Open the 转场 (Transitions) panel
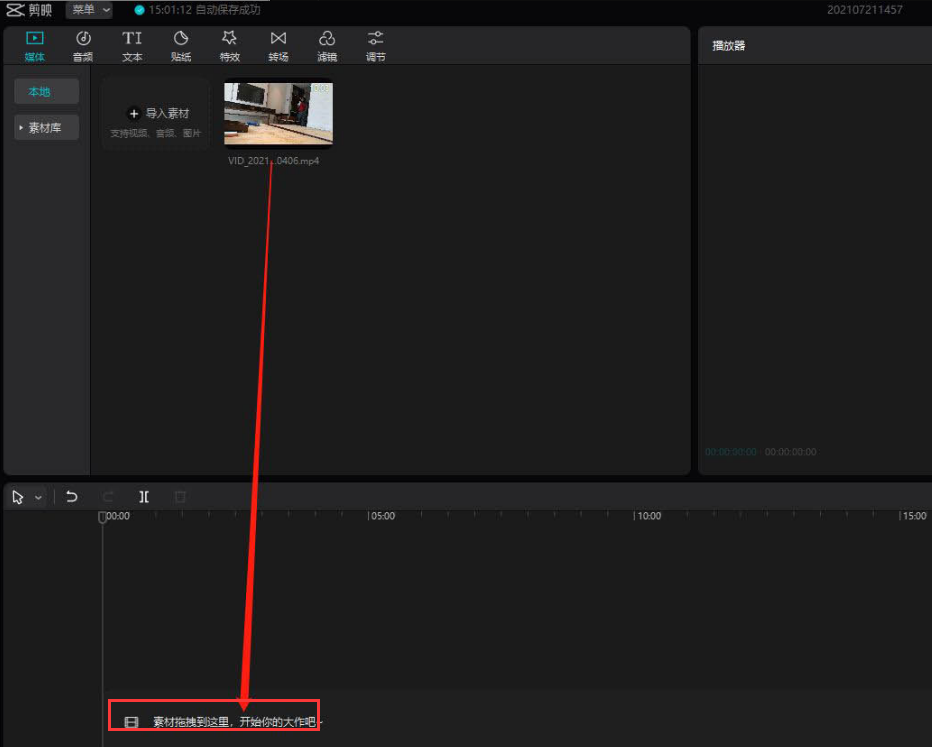Screen dimensions: 932x747 [x=278, y=45]
